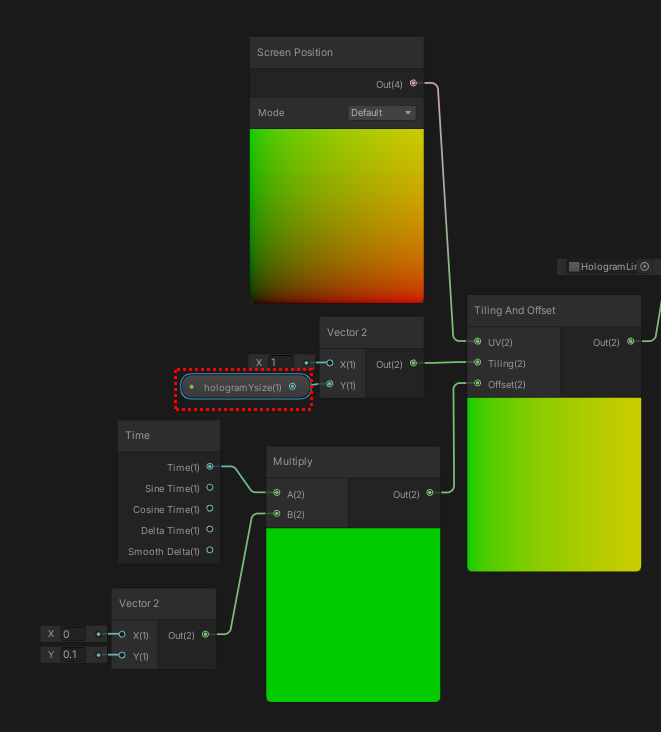Click the Y value field showing 0.1
Screen dimensions: 661x732
(73, 655)
